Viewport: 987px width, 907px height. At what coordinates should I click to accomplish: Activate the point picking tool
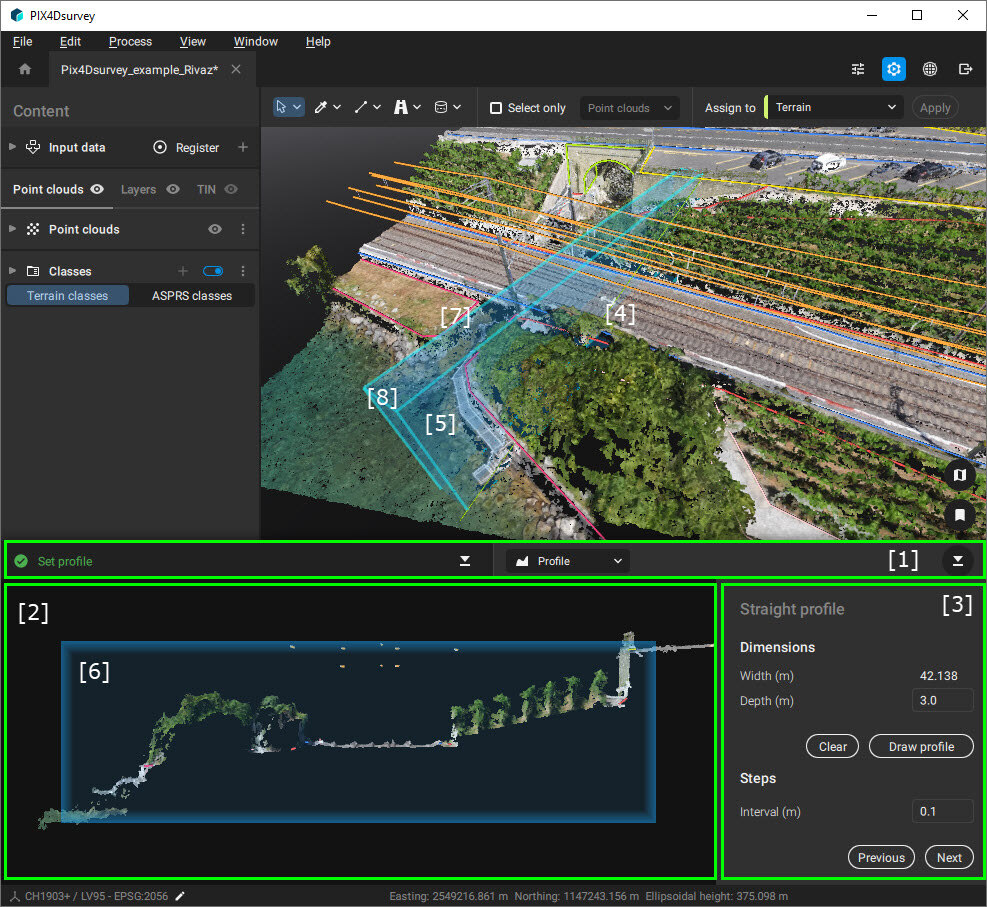click(322, 106)
